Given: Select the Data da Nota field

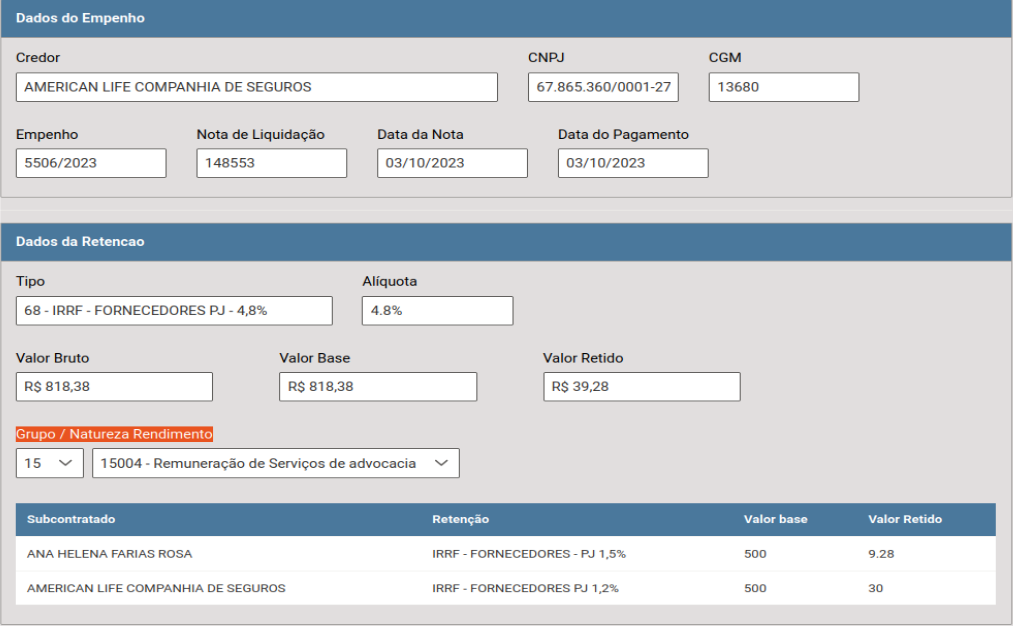Looking at the screenshot, I should (x=452, y=163).
